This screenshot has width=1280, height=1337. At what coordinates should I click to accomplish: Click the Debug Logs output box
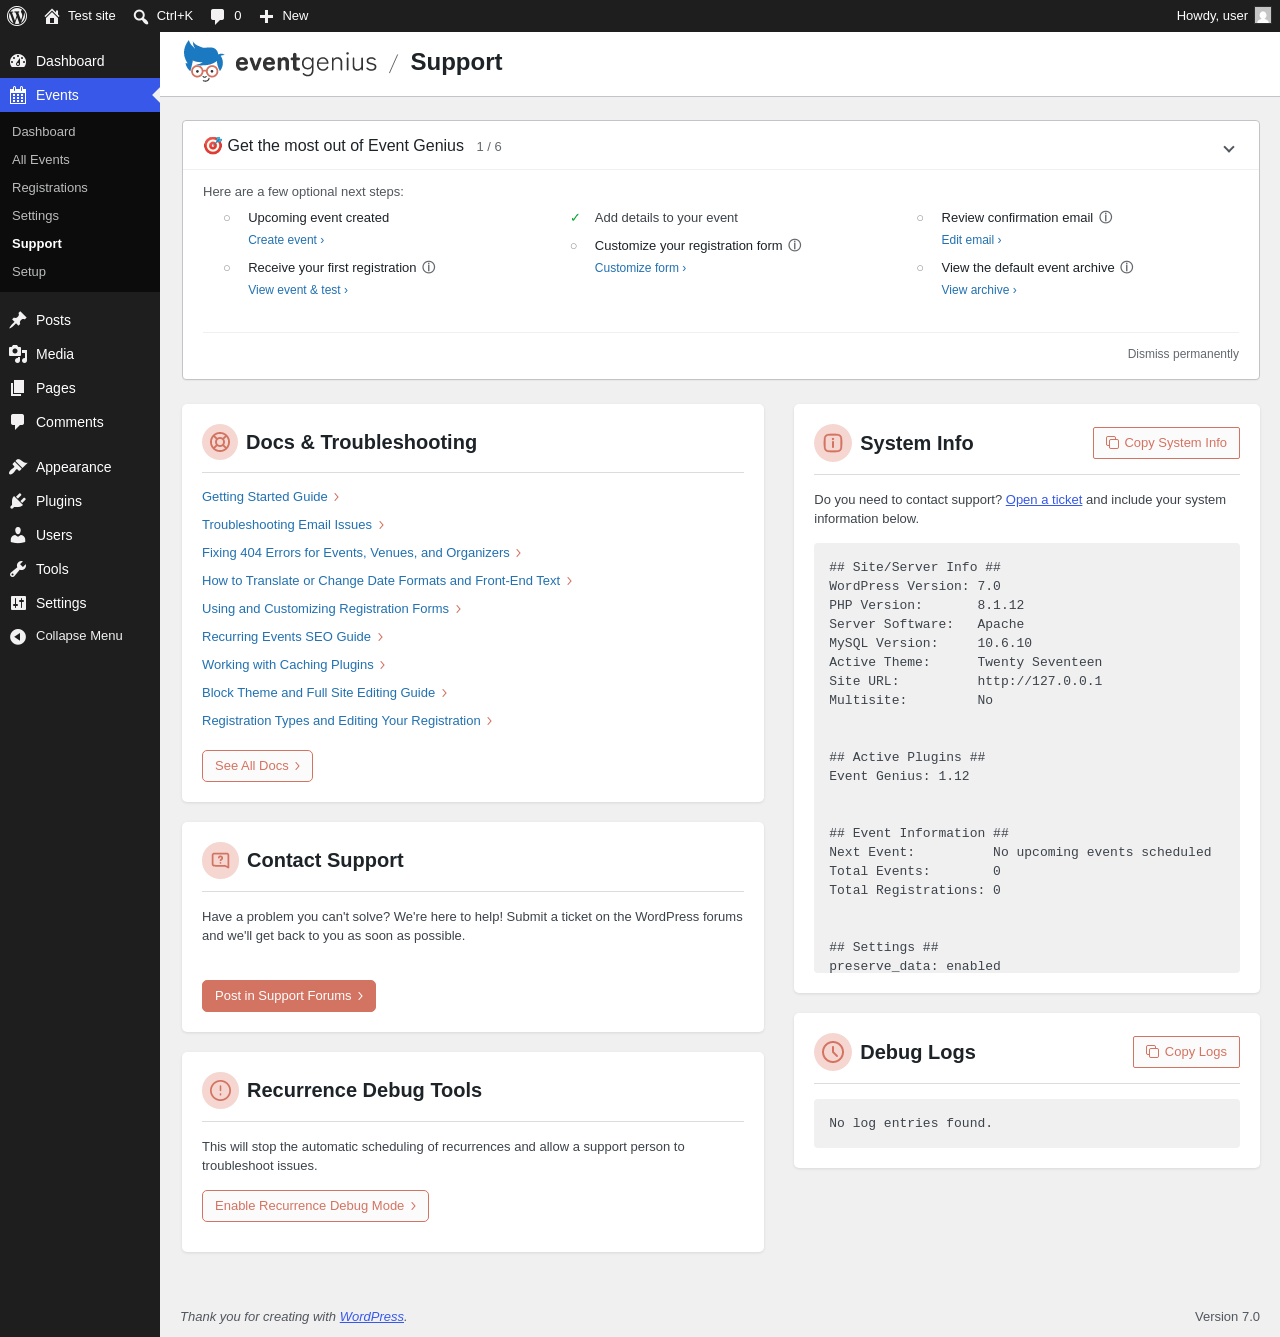(1027, 1124)
